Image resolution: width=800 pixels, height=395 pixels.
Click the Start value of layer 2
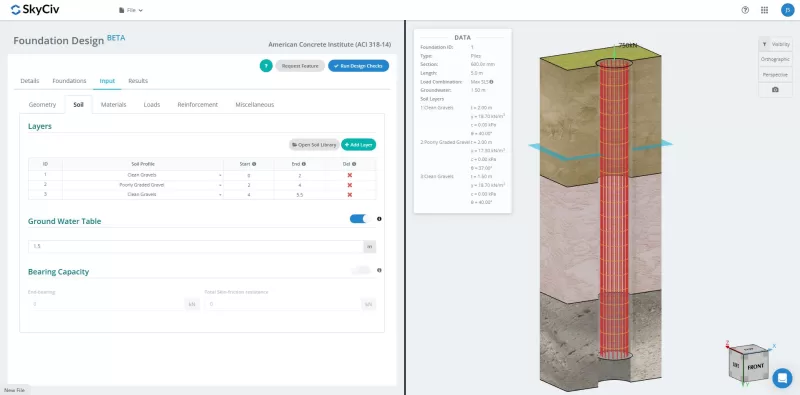pyautogui.click(x=248, y=185)
